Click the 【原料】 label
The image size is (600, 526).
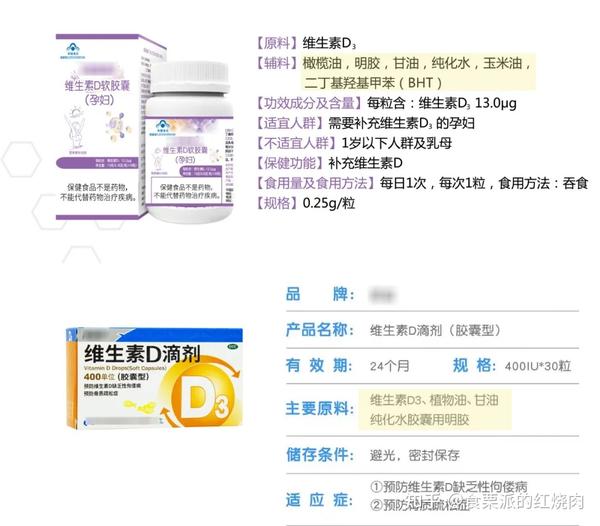(x=277, y=43)
